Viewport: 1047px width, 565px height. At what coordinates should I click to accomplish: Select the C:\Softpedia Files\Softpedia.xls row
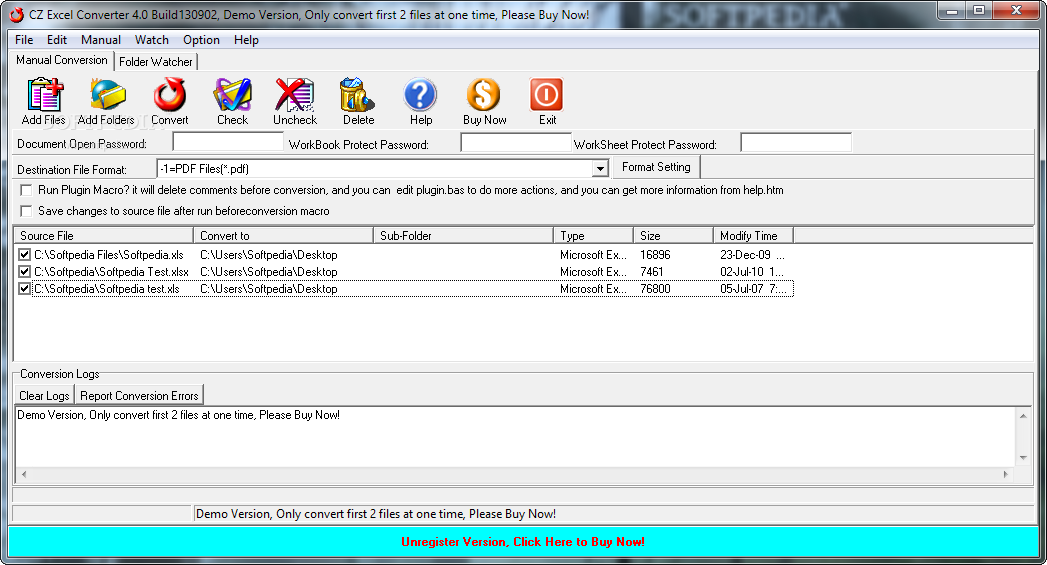[406, 254]
